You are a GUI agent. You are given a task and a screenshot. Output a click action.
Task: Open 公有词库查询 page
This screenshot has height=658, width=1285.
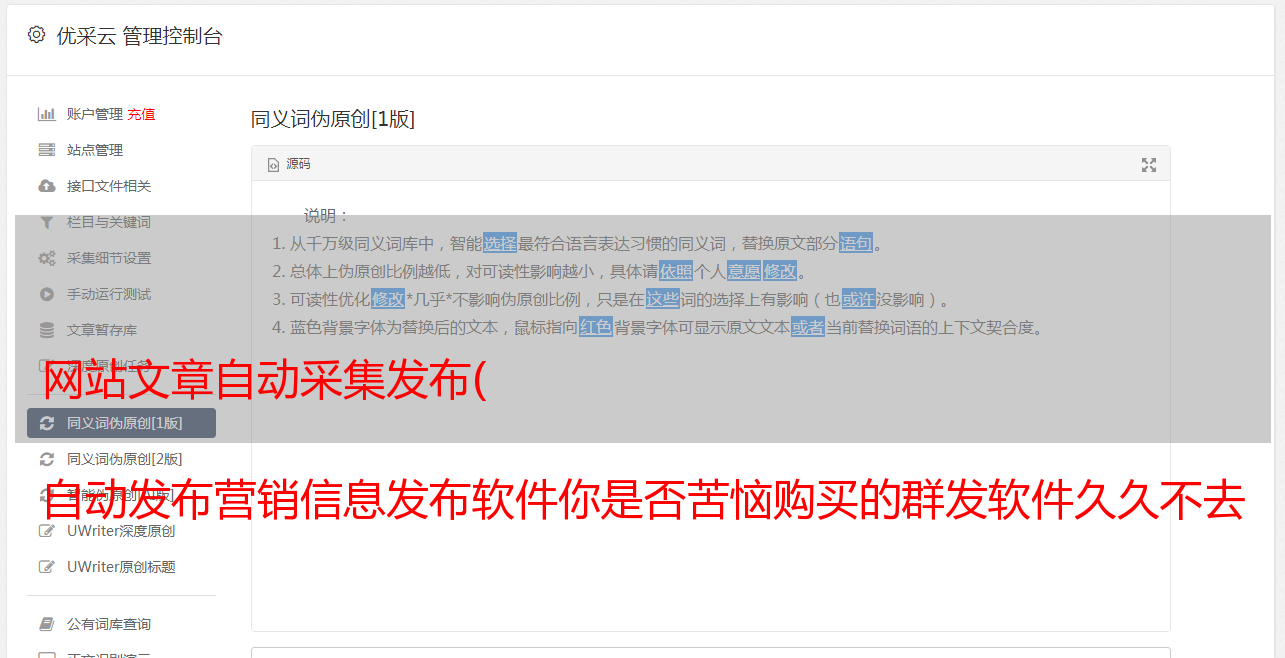tap(121, 624)
